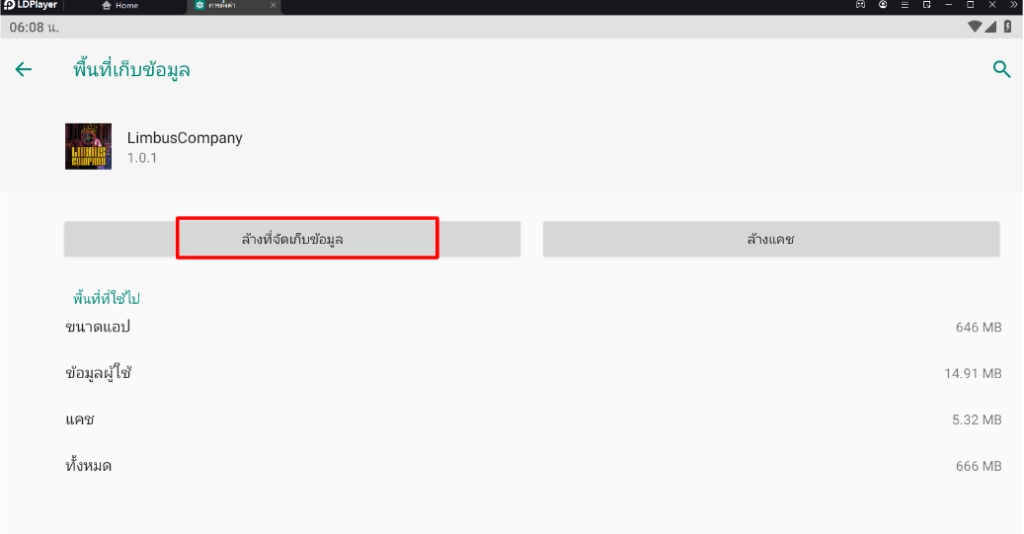
Task: Click the 14.91 MB user data value
Action: pos(973,373)
